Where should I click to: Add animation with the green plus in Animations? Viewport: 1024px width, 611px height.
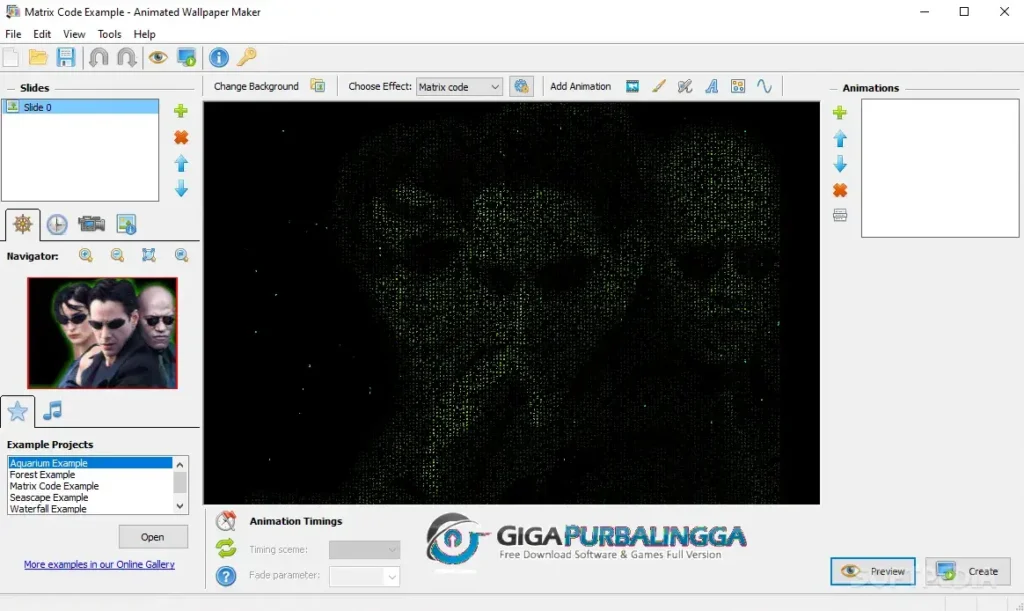(x=840, y=113)
